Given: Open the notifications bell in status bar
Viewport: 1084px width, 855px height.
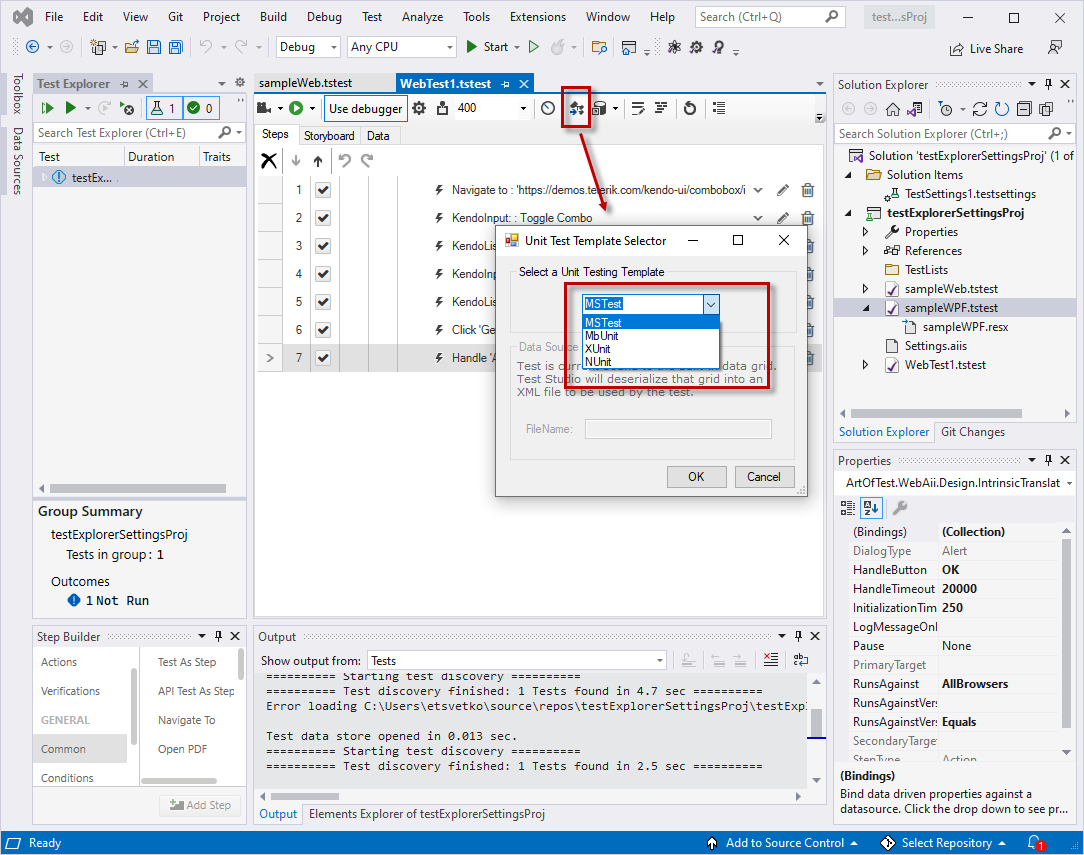Looking at the screenshot, I should click(1035, 843).
